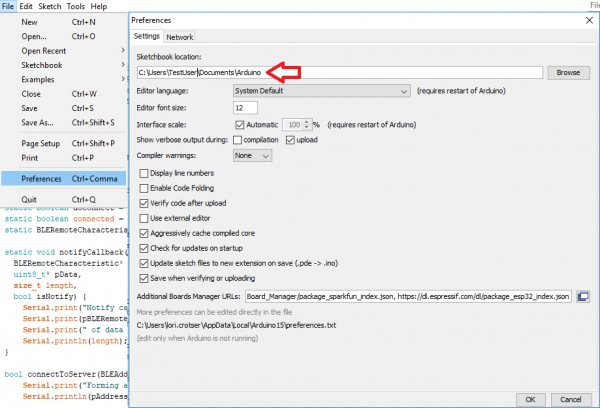The image size is (600, 408).
Task: Click the interface scale percentage field
Action: 293,125
